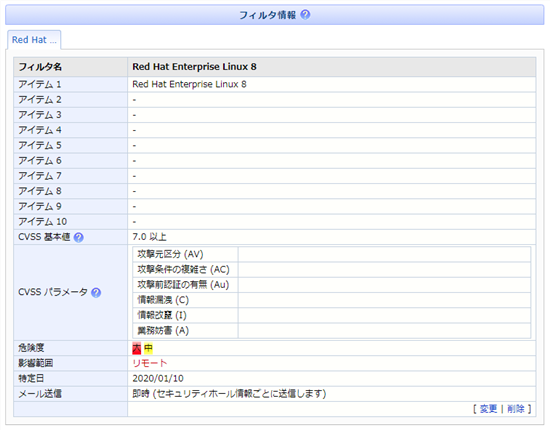
Task: Click 情報改竄 (I) parameter row
Action: 331,315
